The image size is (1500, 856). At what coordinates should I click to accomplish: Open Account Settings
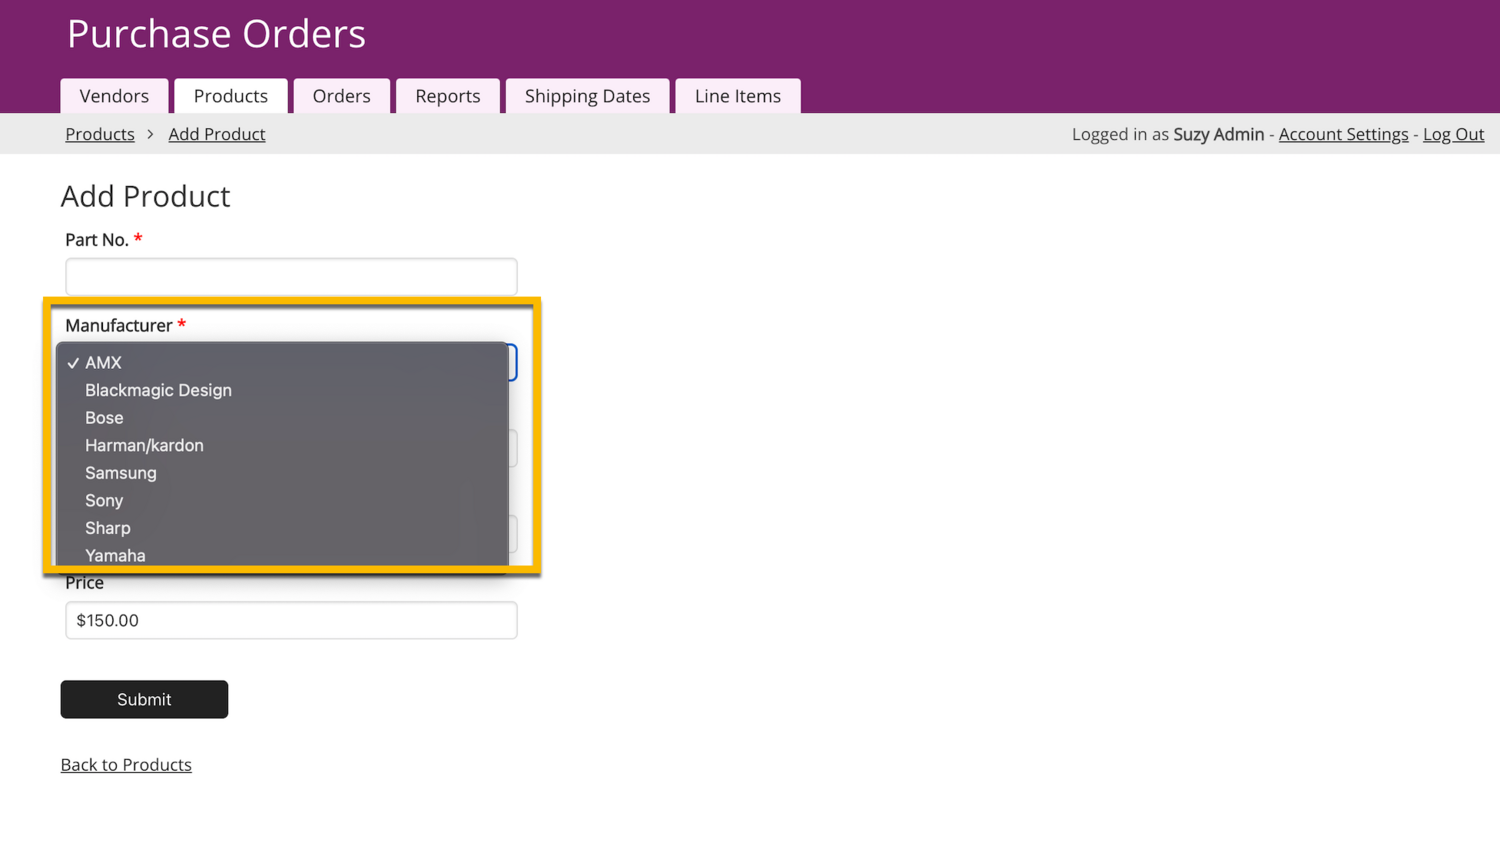[x=1342, y=134]
